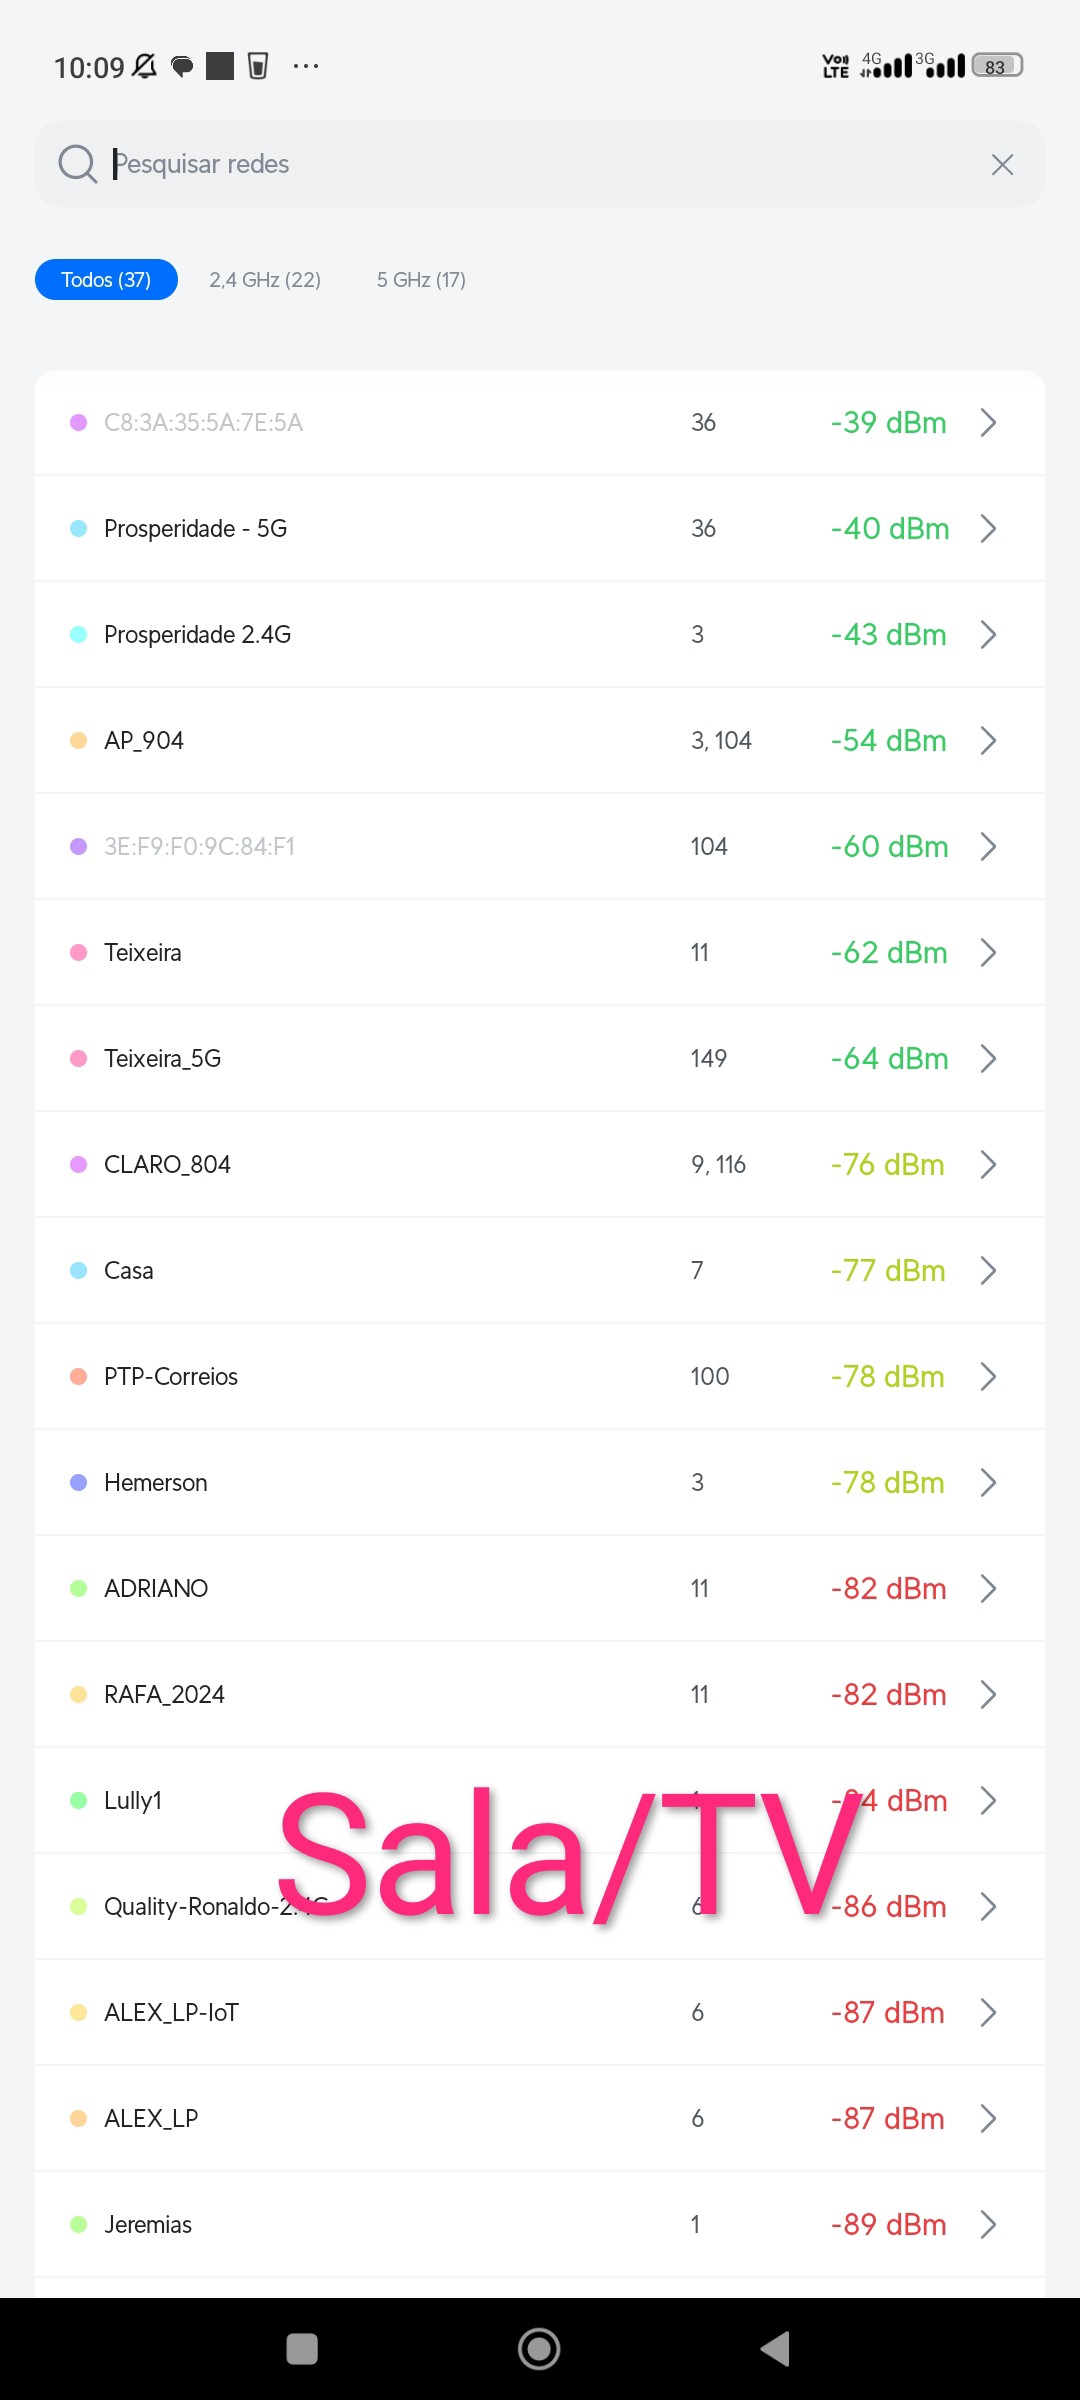The height and width of the screenshot is (2400, 1080).
Task: Focus the Pesquisar redes search field
Action: [540, 164]
